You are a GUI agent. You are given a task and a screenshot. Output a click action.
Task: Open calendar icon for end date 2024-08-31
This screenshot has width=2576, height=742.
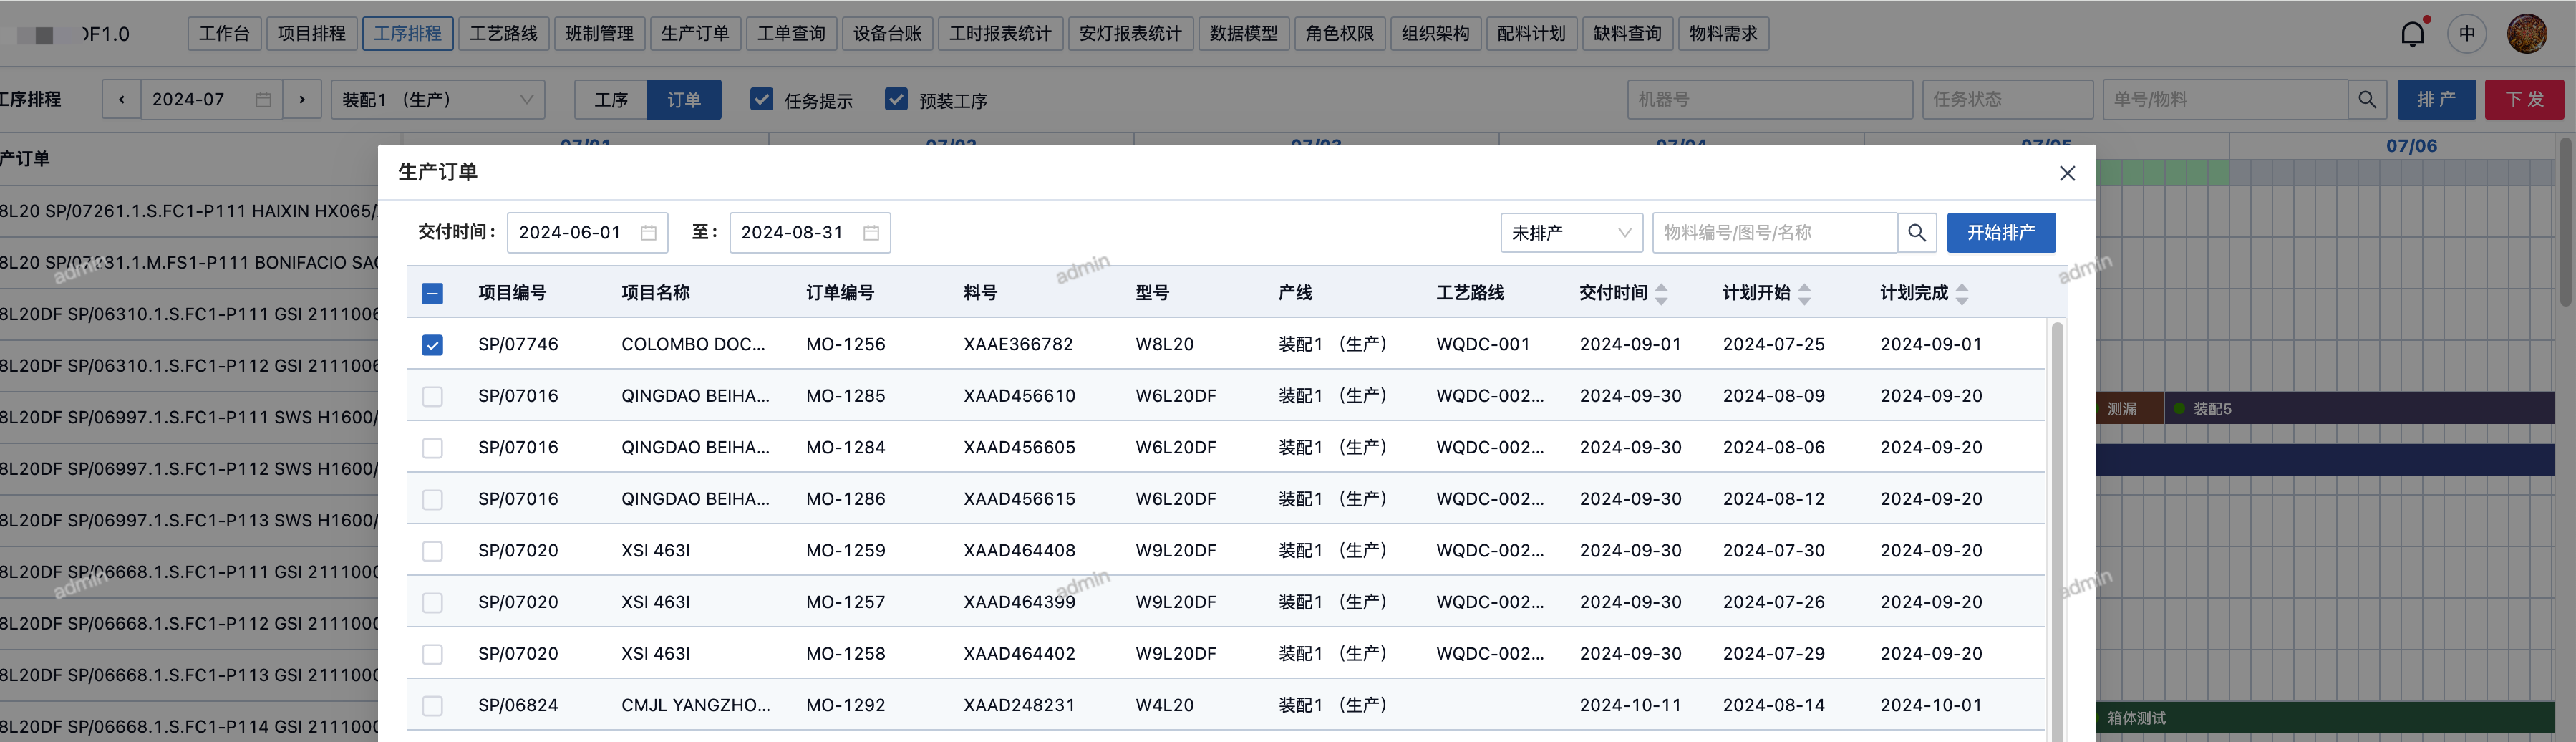click(871, 232)
